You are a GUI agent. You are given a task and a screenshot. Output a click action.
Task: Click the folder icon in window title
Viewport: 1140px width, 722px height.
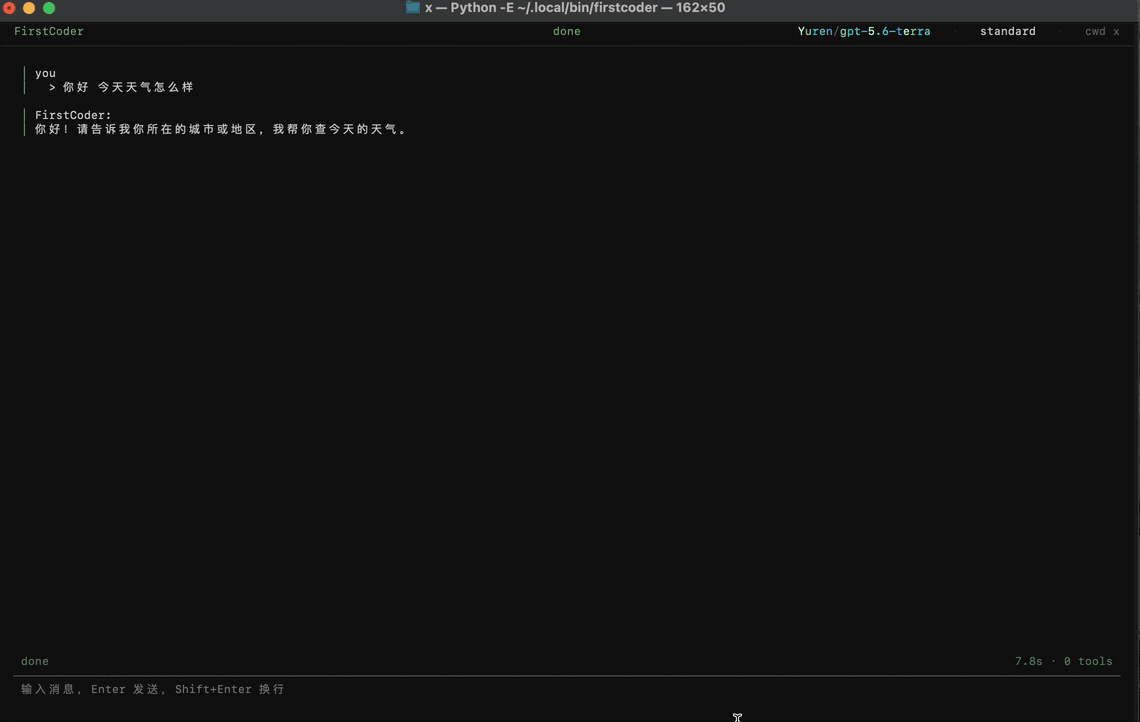pyautogui.click(x=413, y=7)
